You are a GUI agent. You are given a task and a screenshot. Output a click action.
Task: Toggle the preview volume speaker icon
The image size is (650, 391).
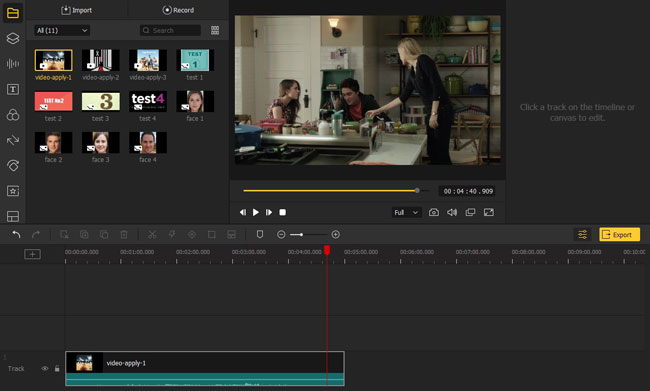[x=452, y=212]
